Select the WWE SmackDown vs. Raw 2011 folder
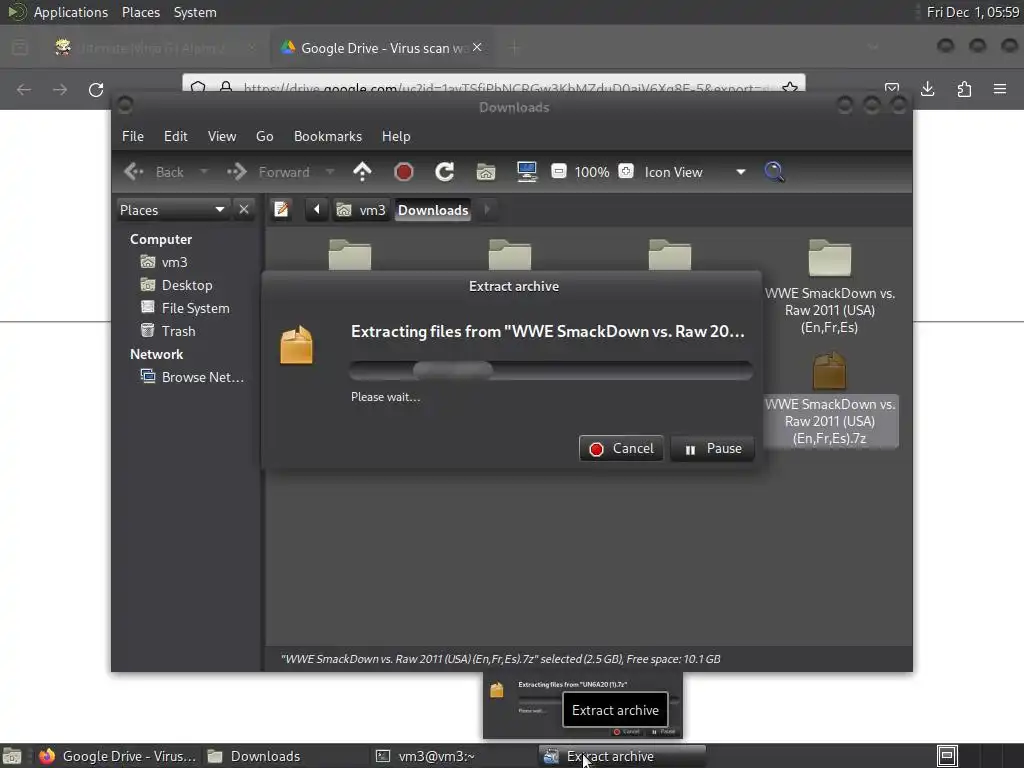Viewport: 1024px width, 768px height. click(x=829, y=287)
